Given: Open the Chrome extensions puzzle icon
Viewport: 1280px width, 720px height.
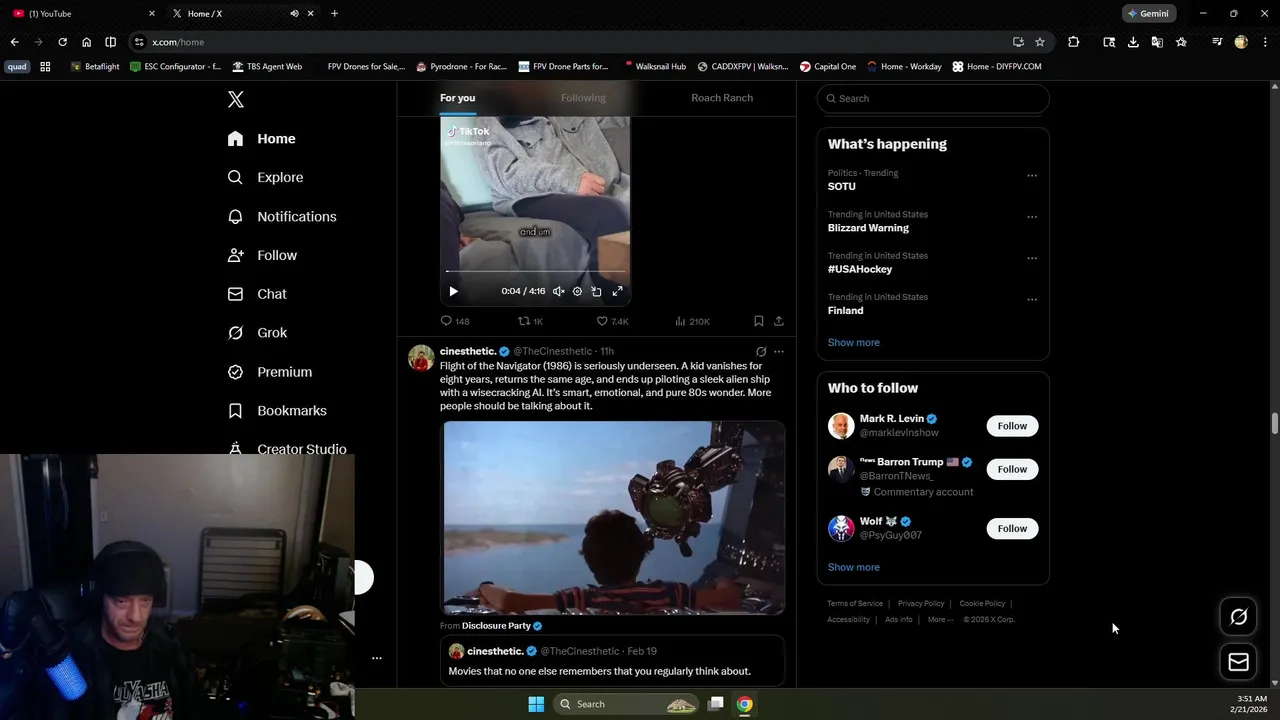Looking at the screenshot, I should tap(1073, 42).
